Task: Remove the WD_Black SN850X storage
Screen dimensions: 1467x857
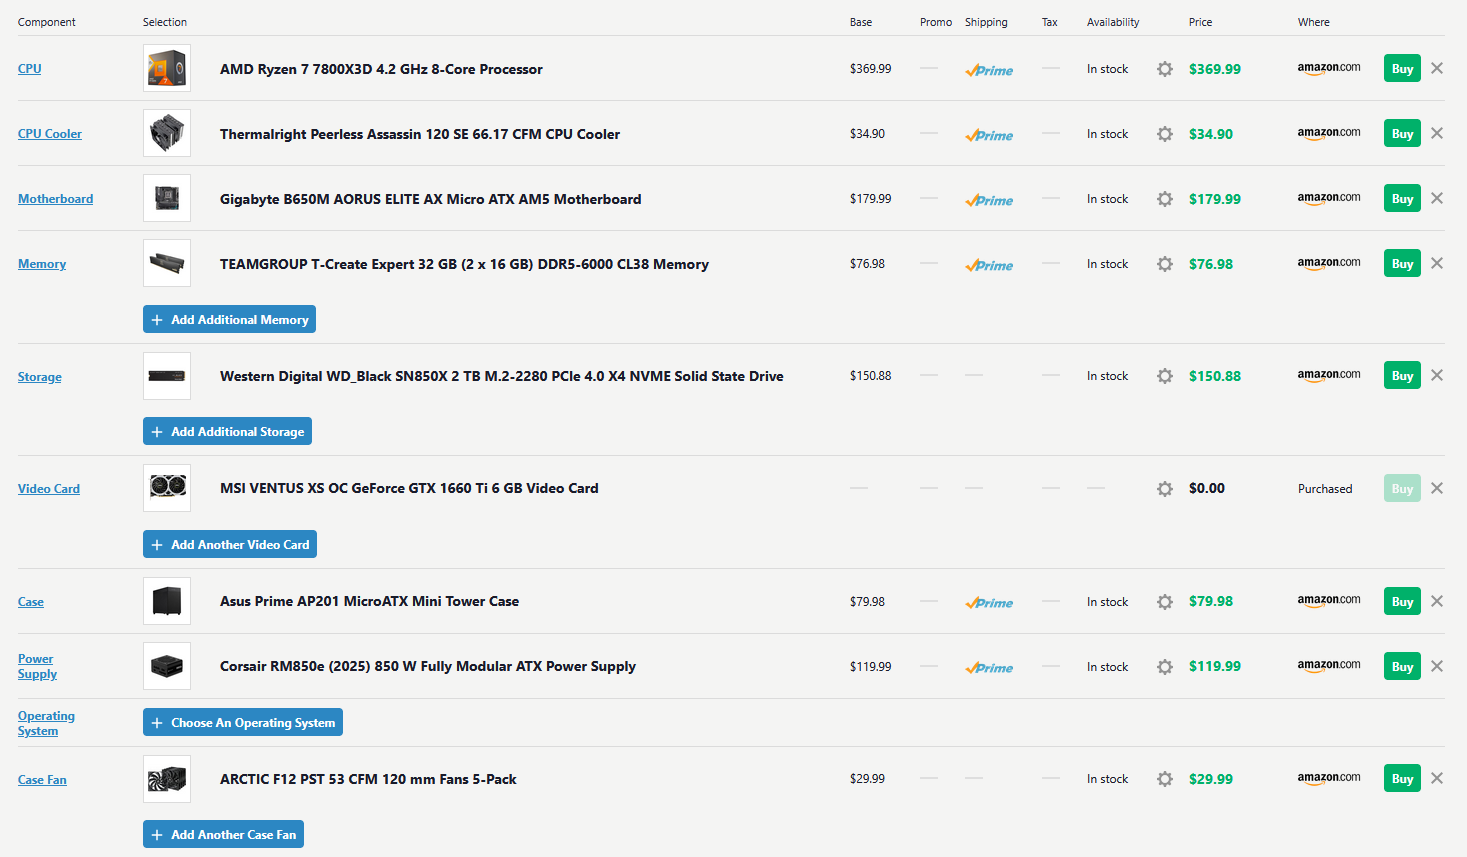Action: (1437, 375)
